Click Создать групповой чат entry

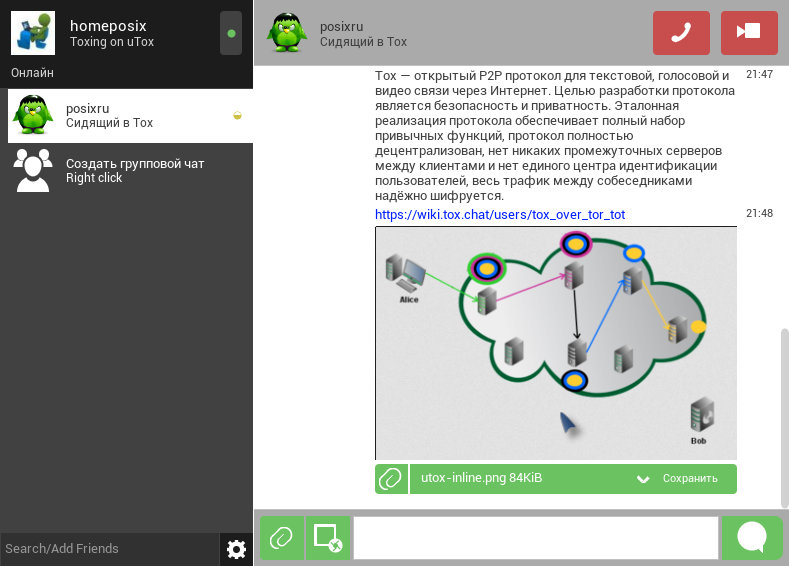point(130,171)
